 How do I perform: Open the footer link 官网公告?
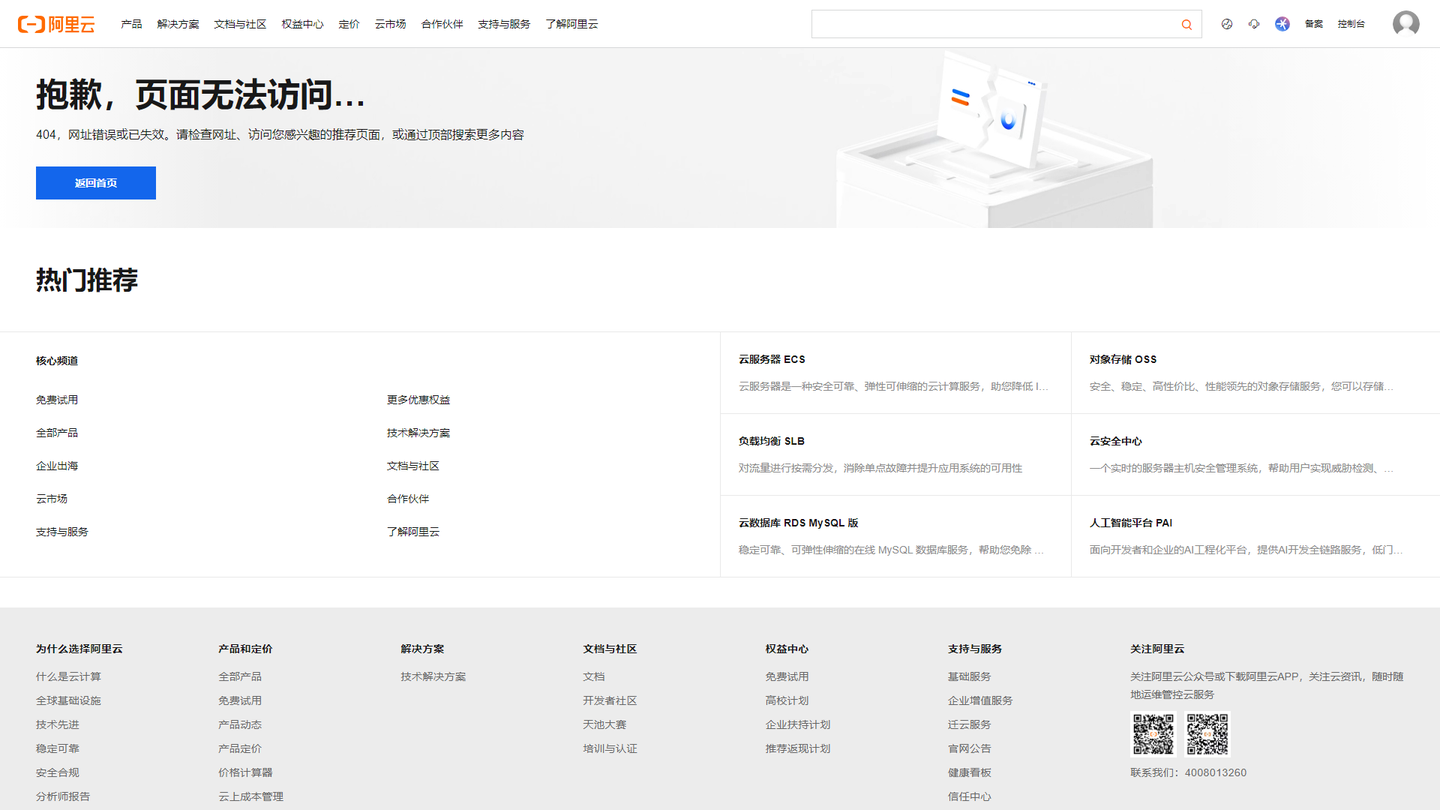point(970,749)
